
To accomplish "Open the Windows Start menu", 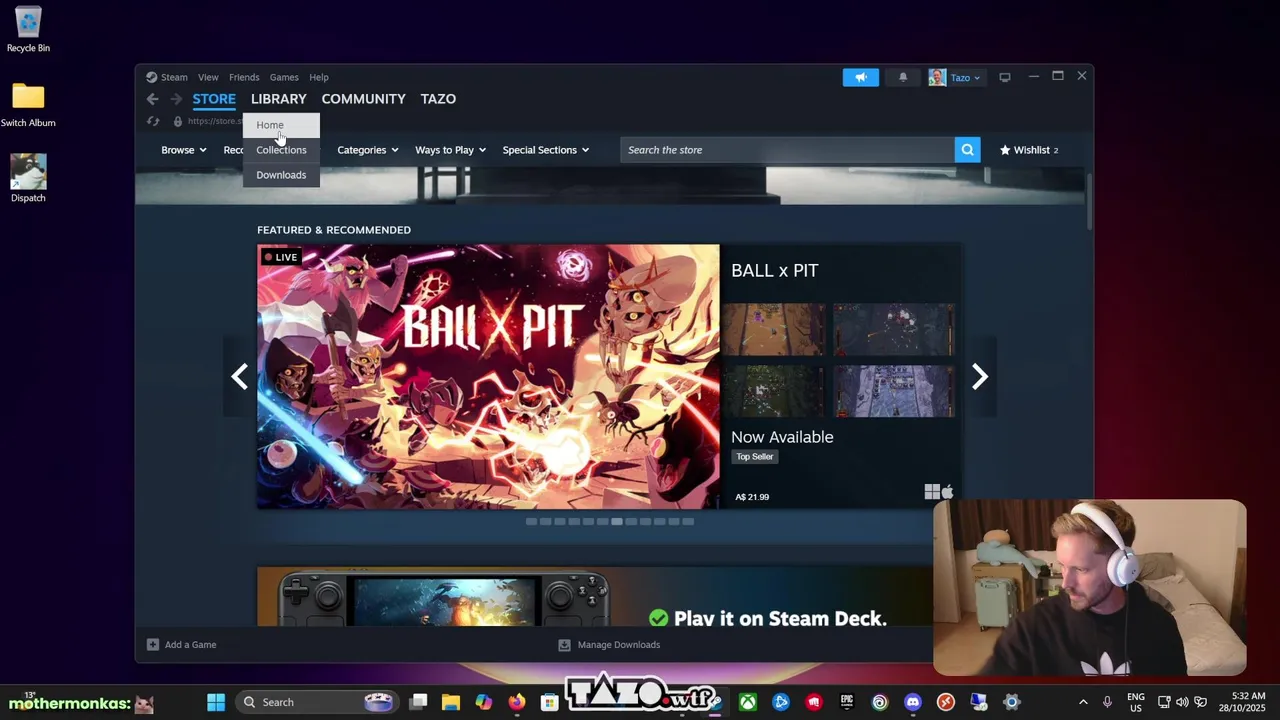I will 216,702.
